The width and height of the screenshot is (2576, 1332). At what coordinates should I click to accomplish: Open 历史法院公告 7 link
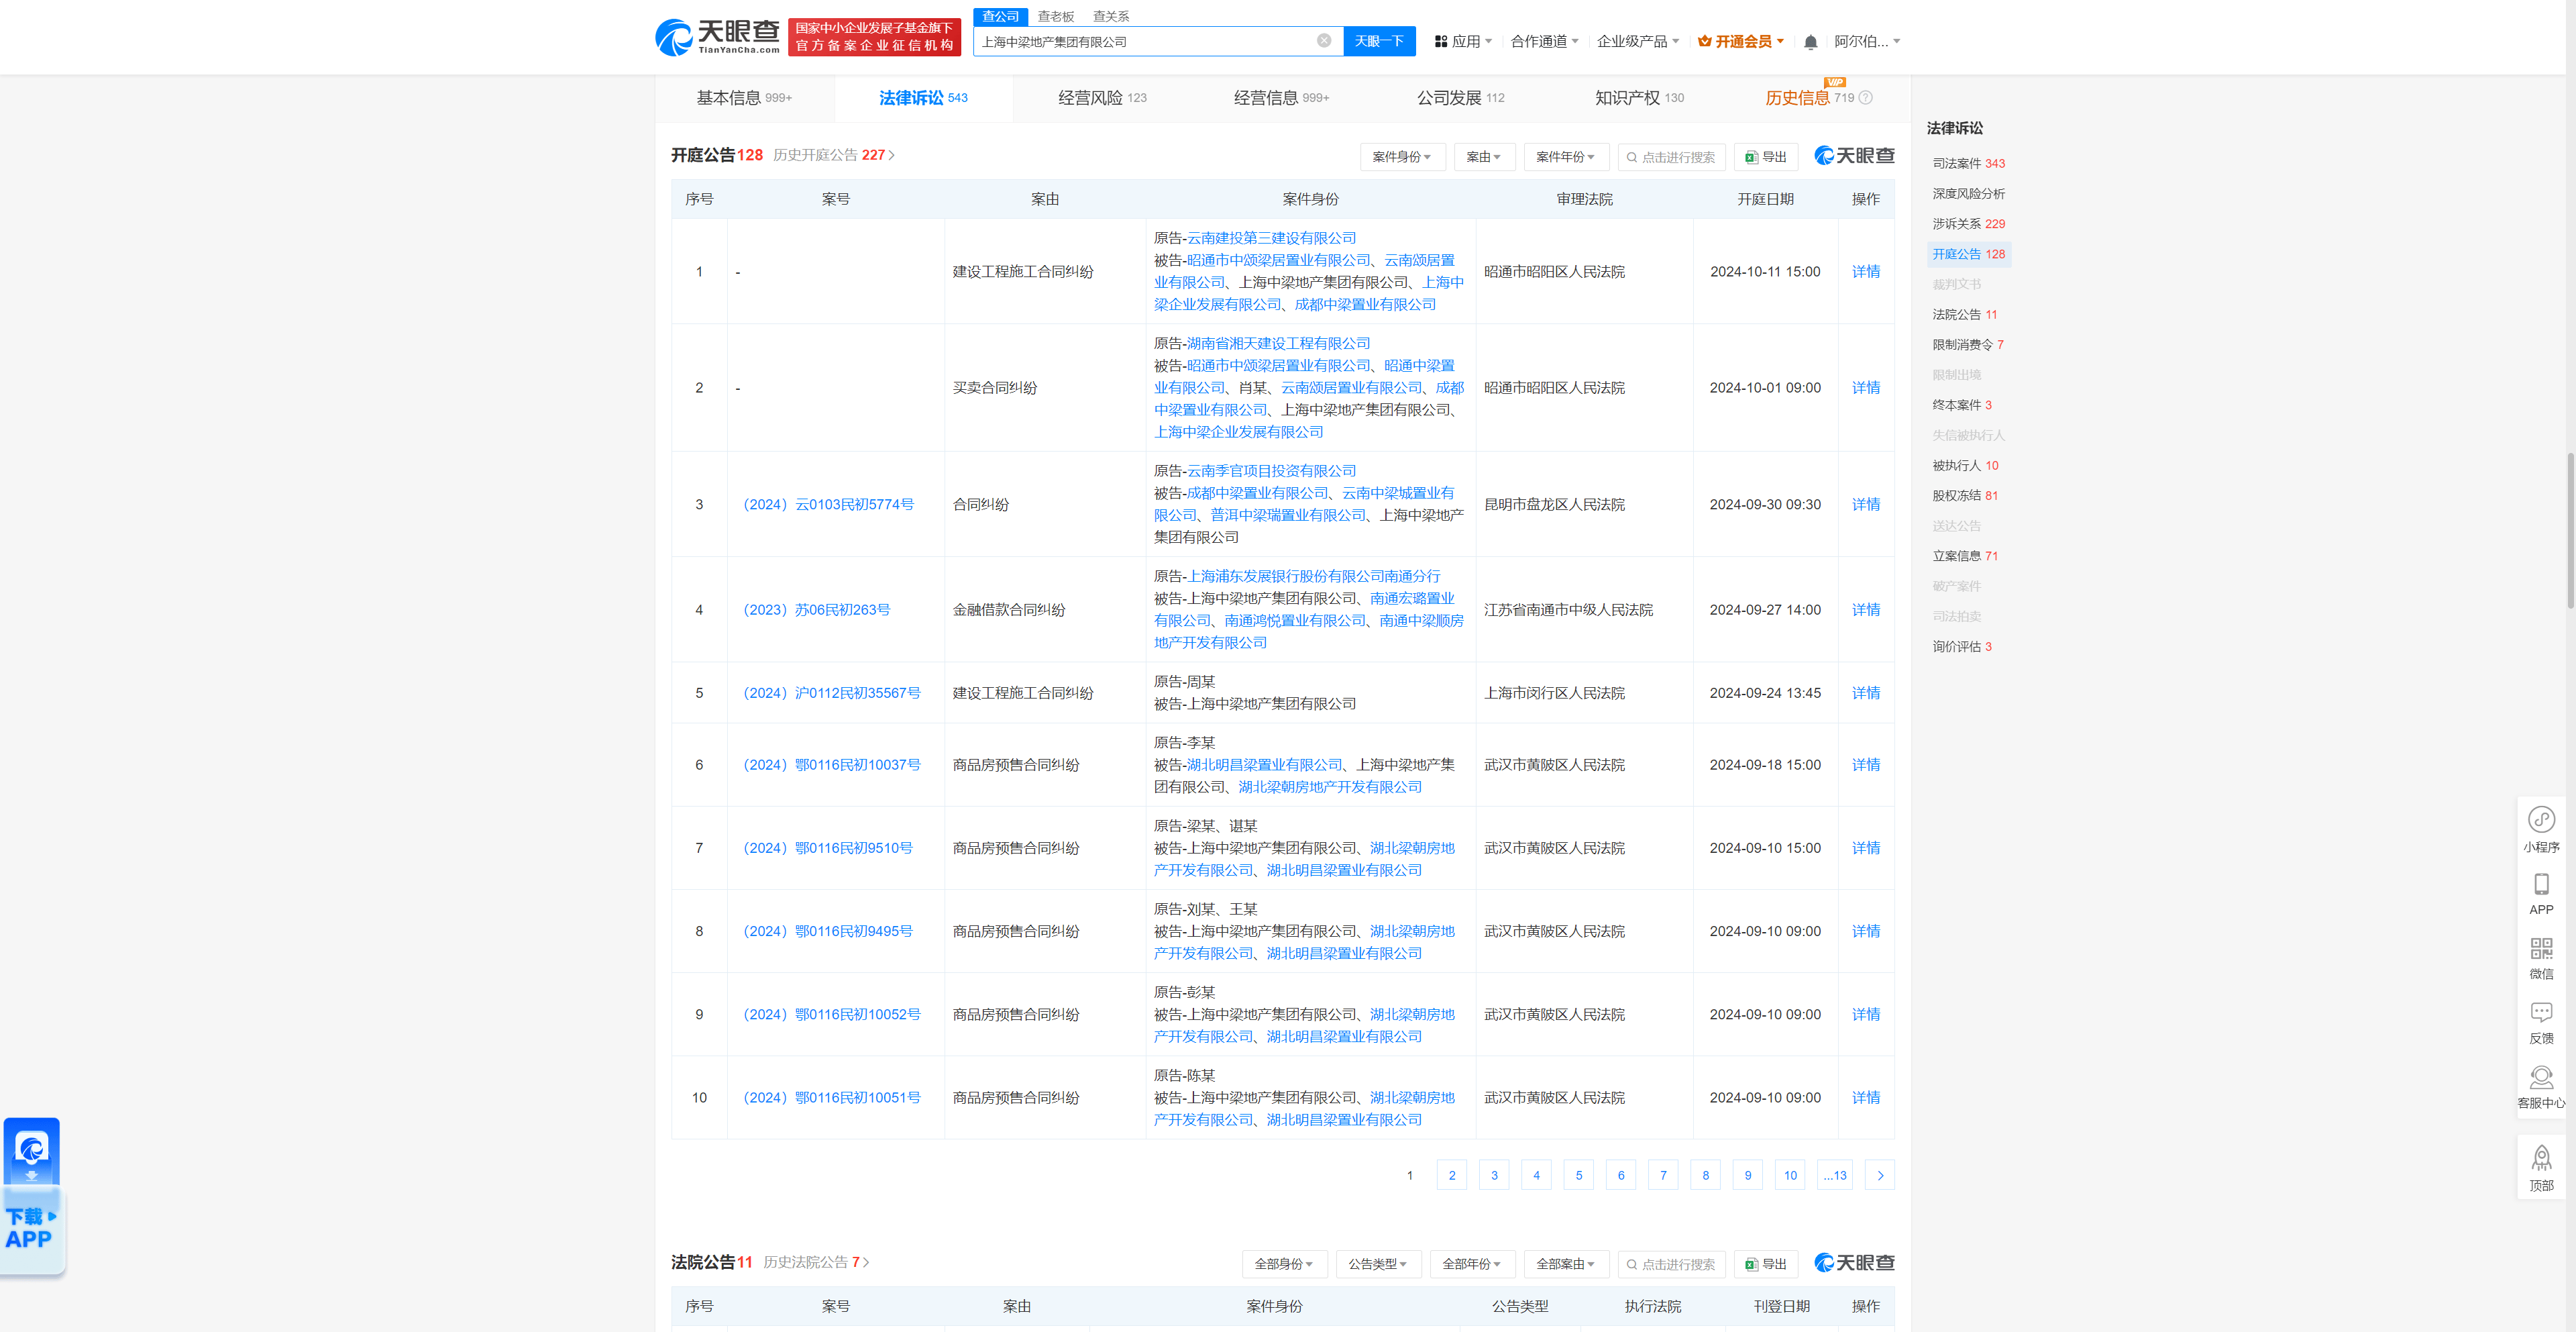pos(816,1263)
